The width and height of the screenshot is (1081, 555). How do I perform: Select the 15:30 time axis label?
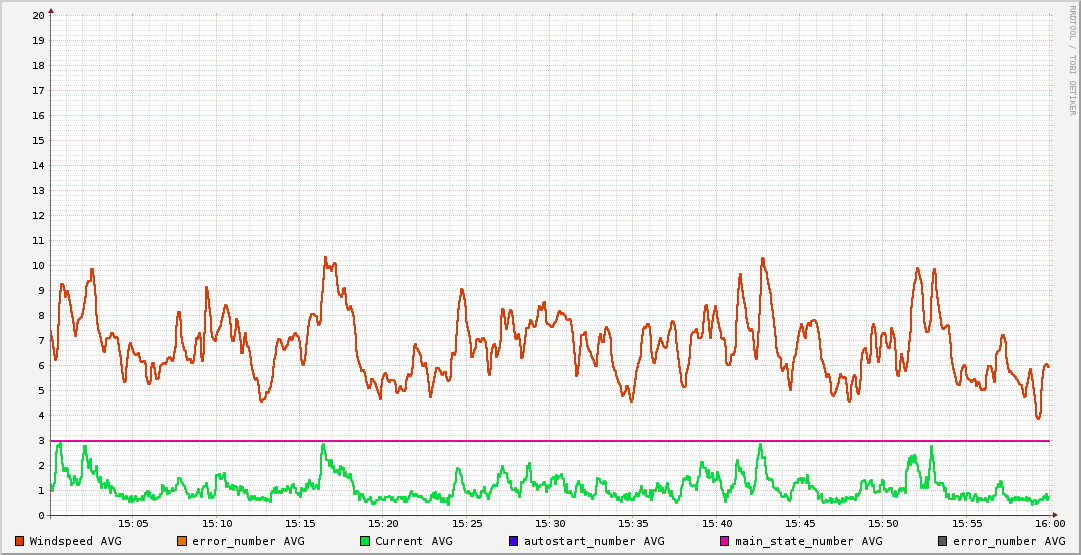tap(550, 523)
